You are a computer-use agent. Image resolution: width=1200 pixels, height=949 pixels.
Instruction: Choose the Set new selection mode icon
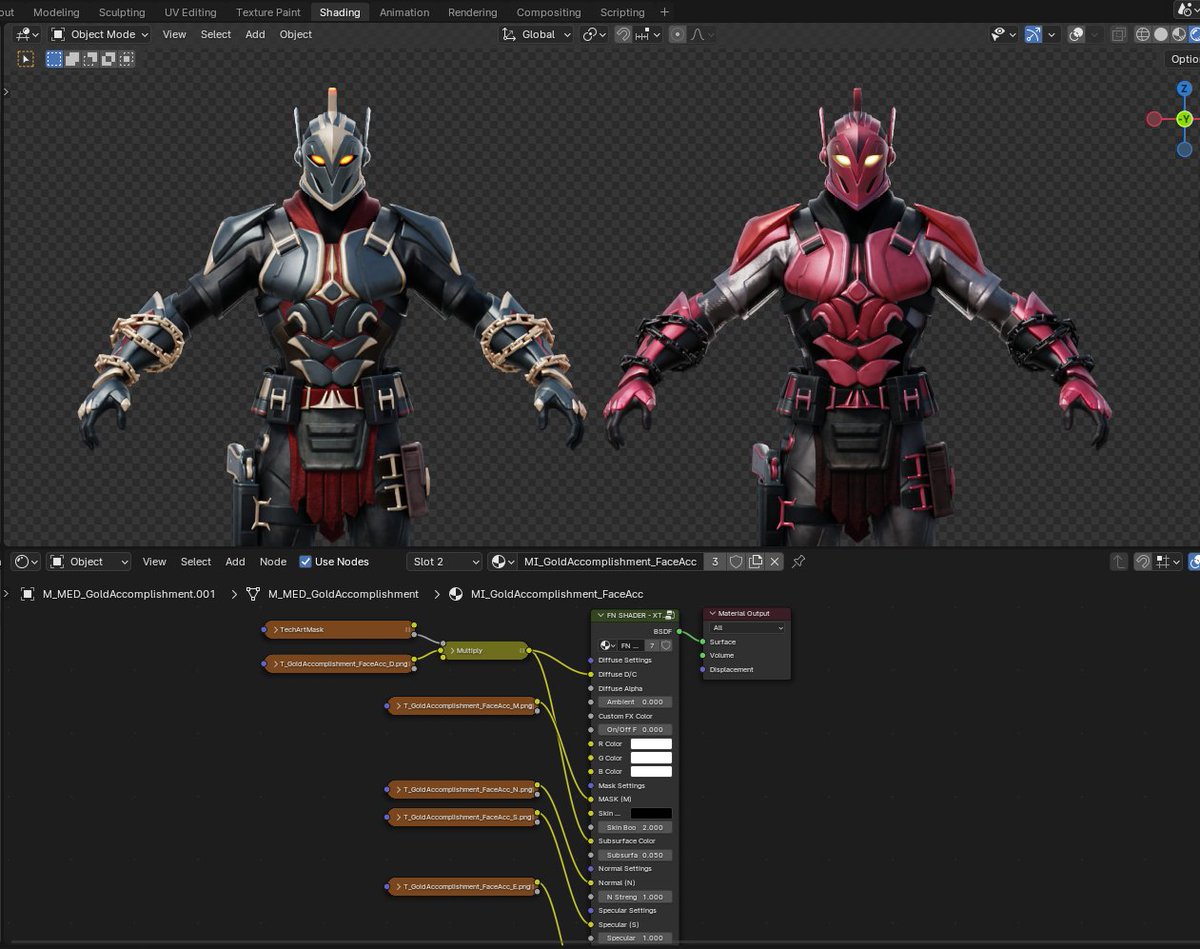[x=54, y=59]
